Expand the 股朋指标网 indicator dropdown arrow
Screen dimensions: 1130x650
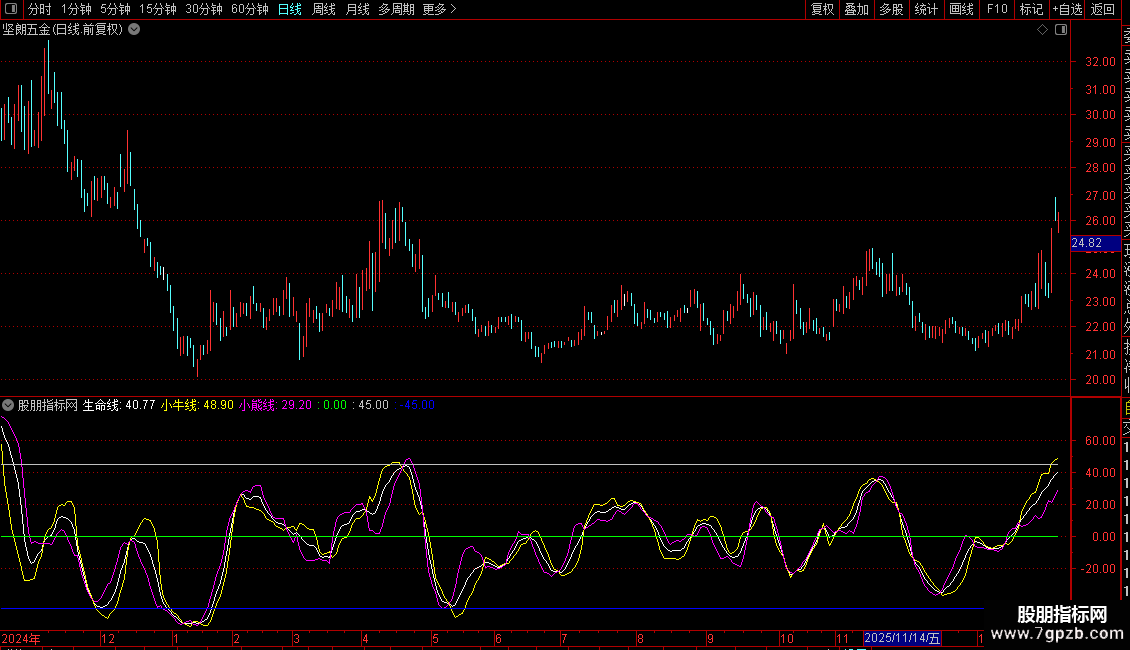click(9, 405)
